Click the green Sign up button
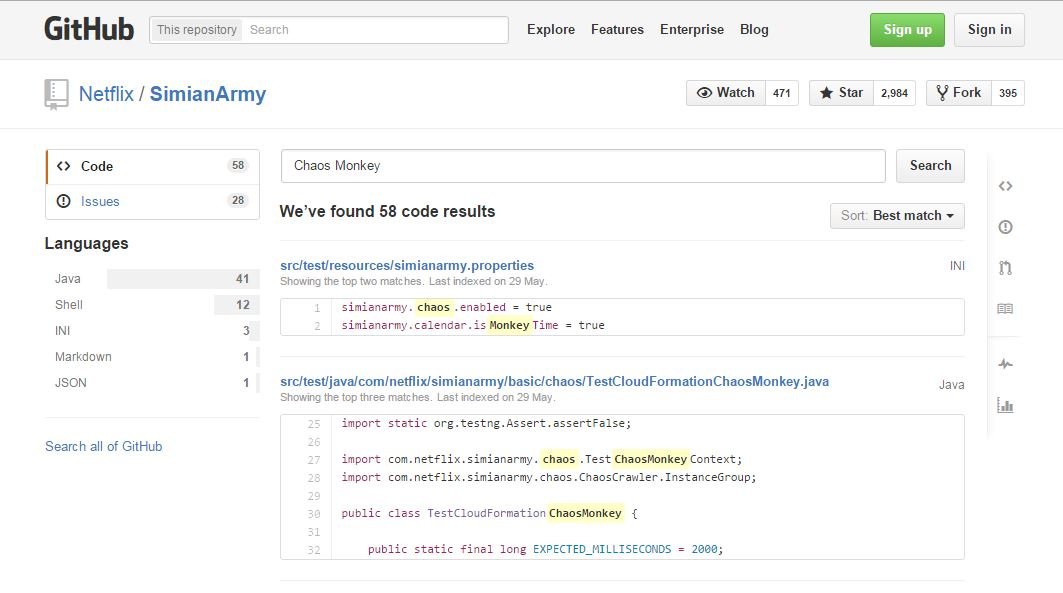The width and height of the screenshot is (1063, 593). coord(907,30)
